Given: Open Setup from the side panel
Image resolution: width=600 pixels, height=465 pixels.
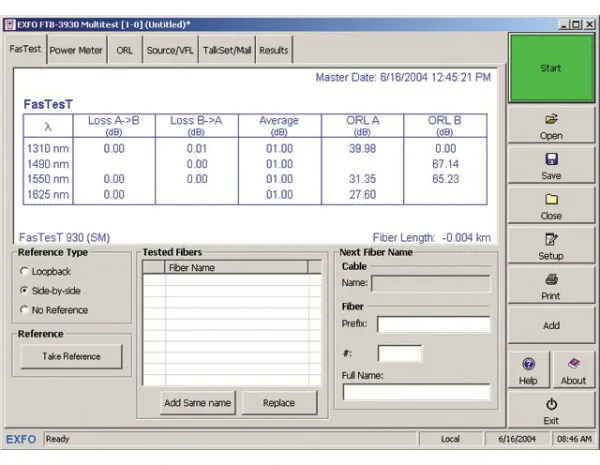Looking at the screenshot, I should coord(551,246).
